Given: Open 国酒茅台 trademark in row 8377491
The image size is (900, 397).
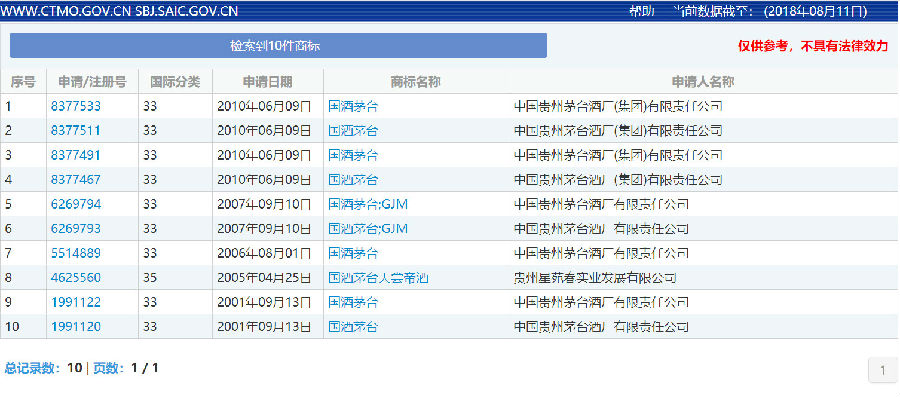Looking at the screenshot, I should [x=353, y=155].
